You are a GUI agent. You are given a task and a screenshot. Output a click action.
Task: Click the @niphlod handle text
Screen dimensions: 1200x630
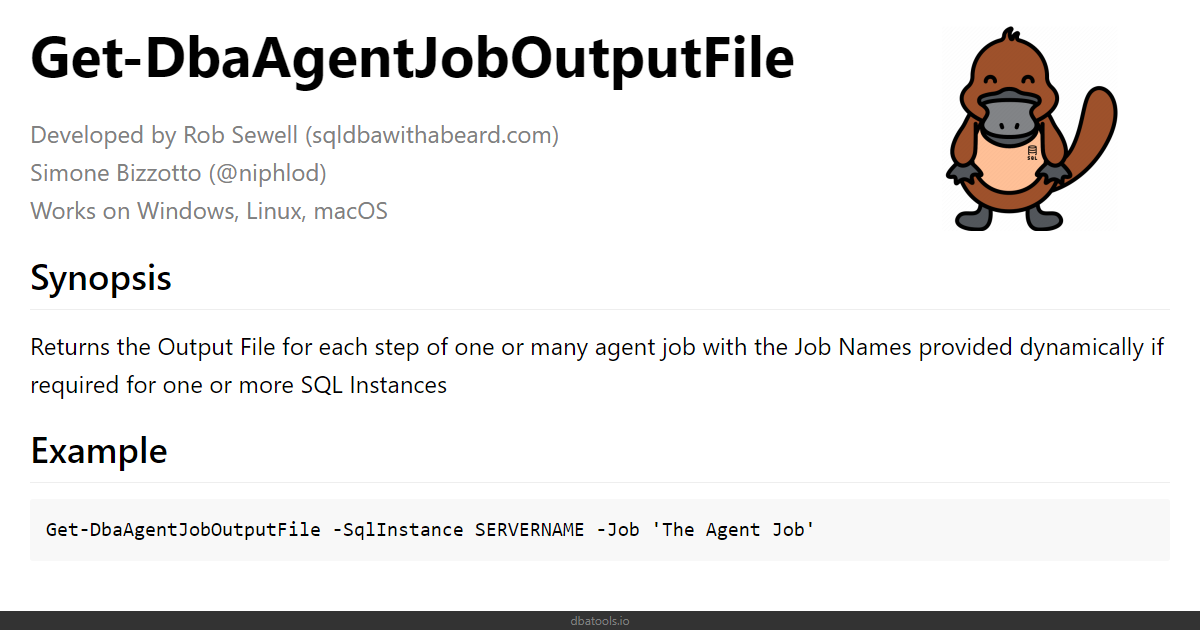pyautogui.click(x=267, y=173)
